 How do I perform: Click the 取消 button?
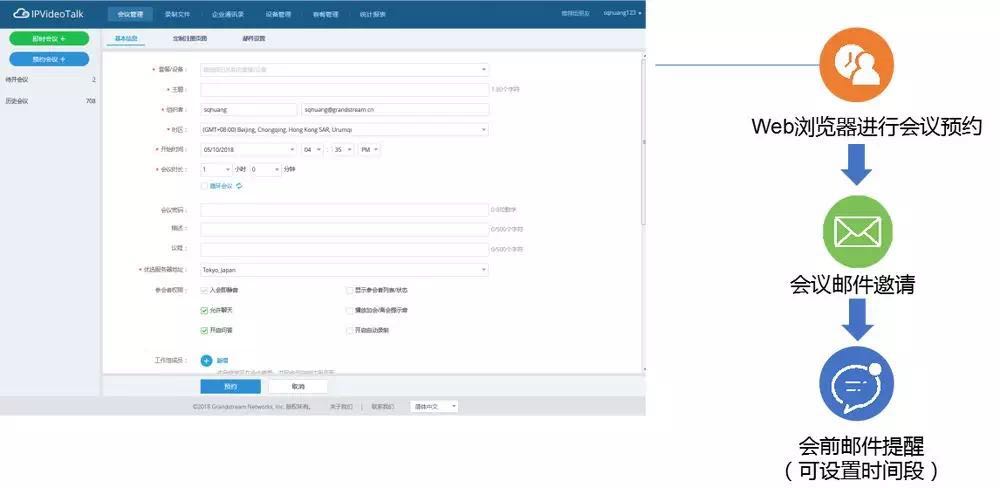(x=298, y=387)
